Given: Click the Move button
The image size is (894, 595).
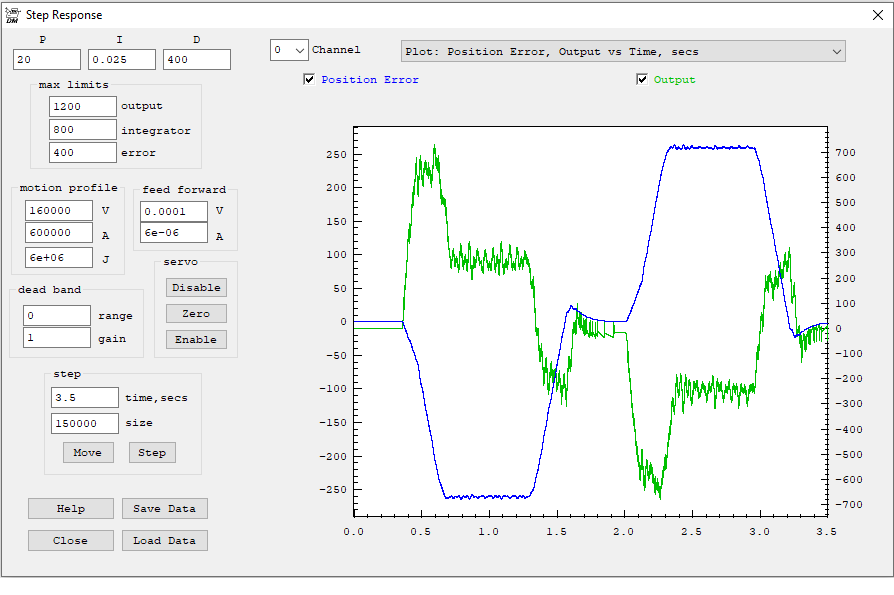Looking at the screenshot, I should point(88,453).
